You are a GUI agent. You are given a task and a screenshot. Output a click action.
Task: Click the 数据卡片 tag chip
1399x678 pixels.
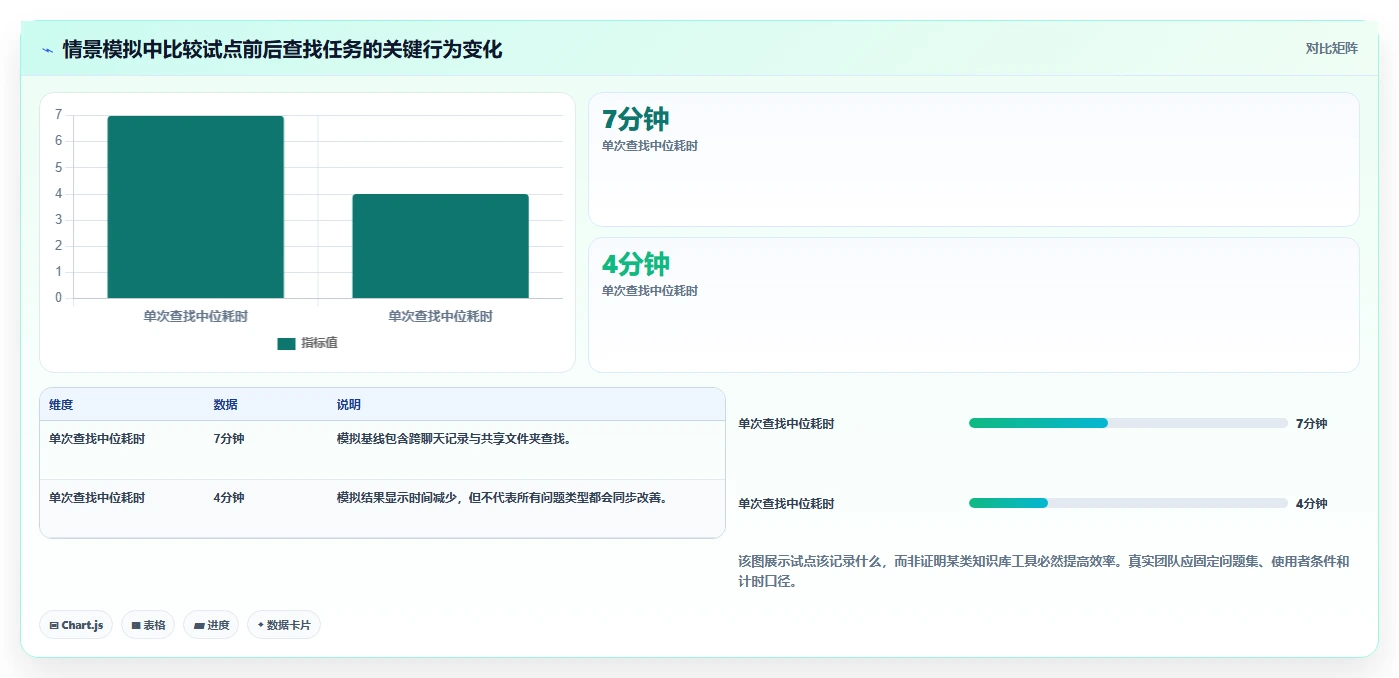pos(284,625)
